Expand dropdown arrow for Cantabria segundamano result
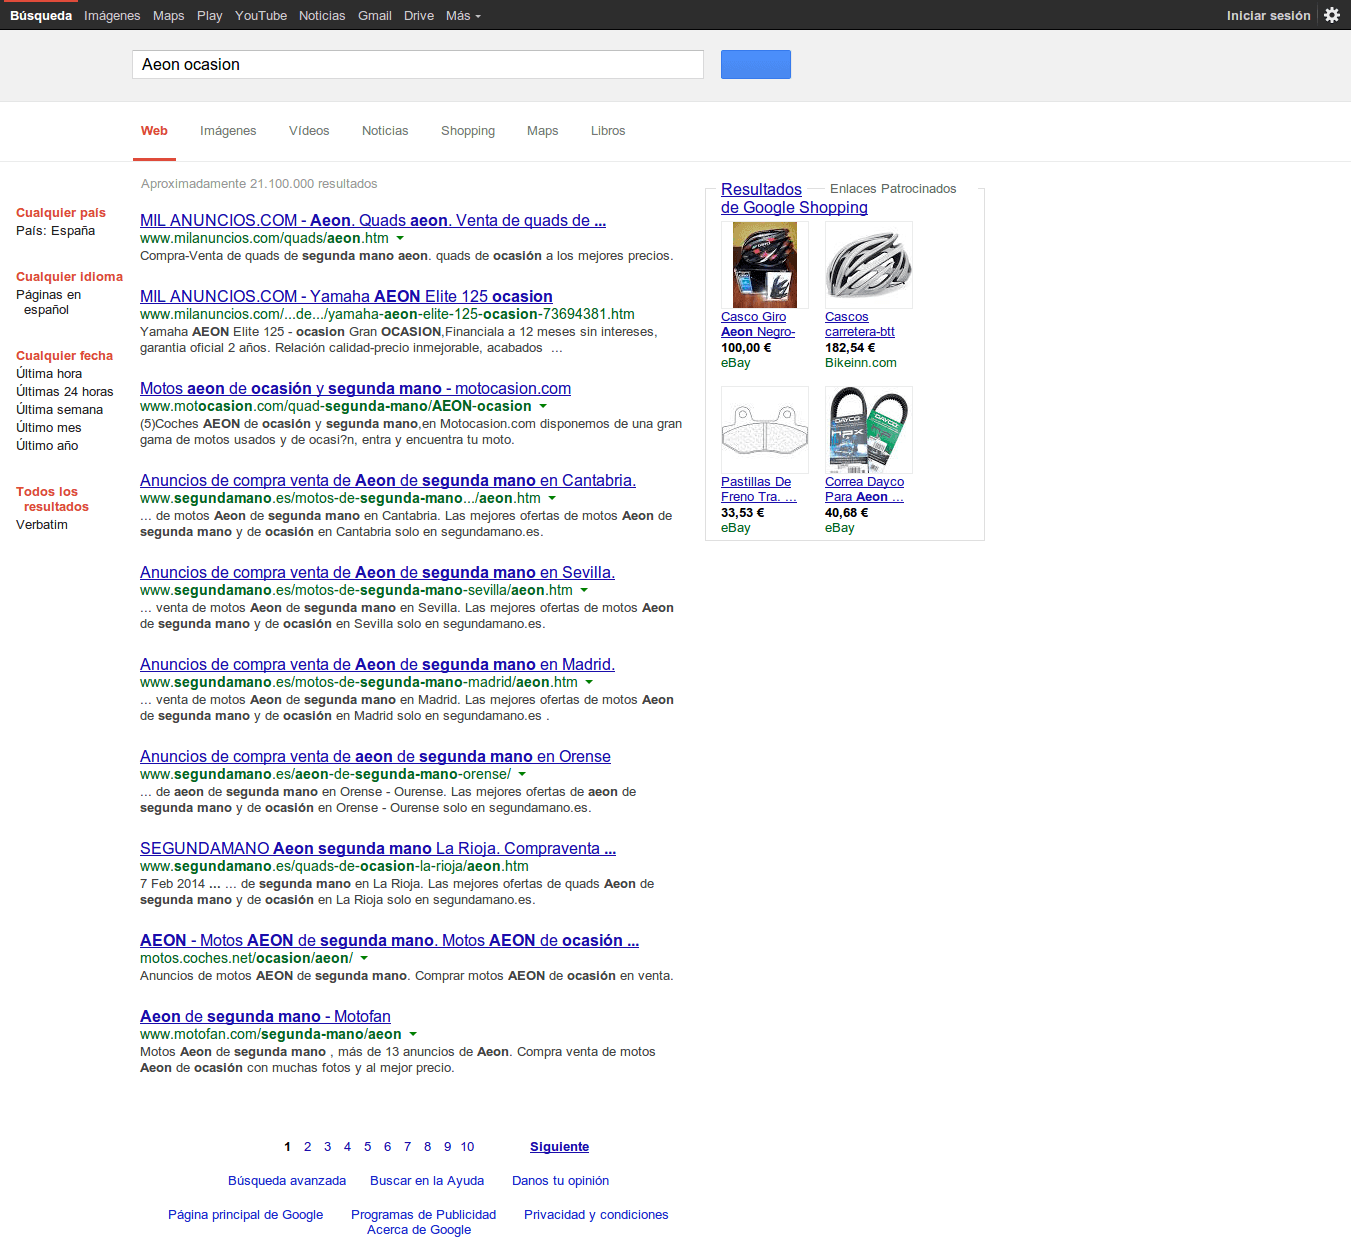 click(552, 498)
